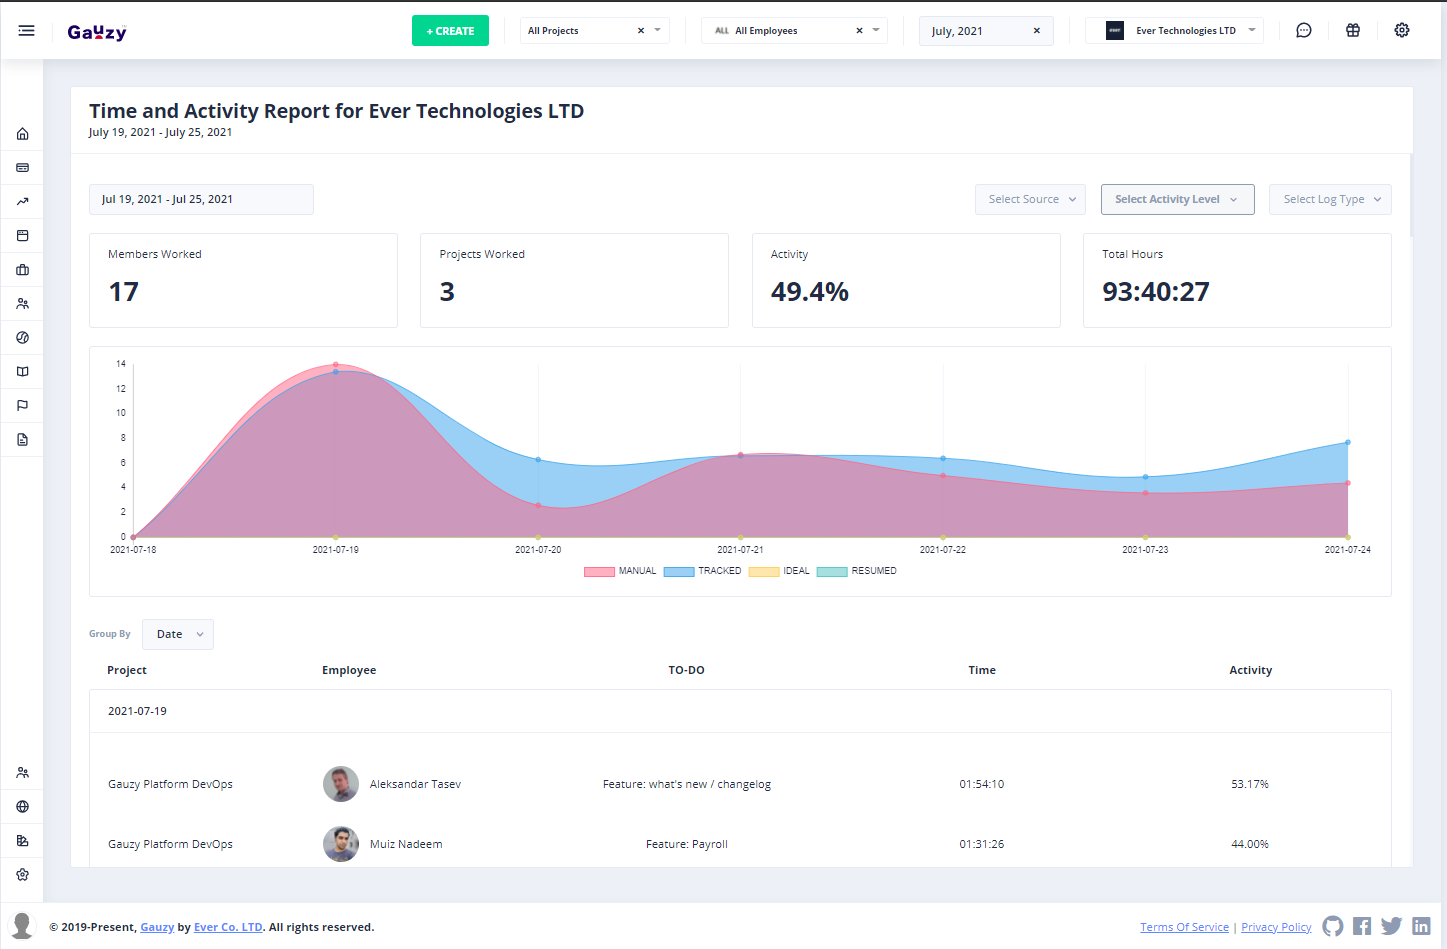Viewport: 1447px width, 949px height.
Task: Click the trending arrow sidebar icon
Action: coord(22,202)
